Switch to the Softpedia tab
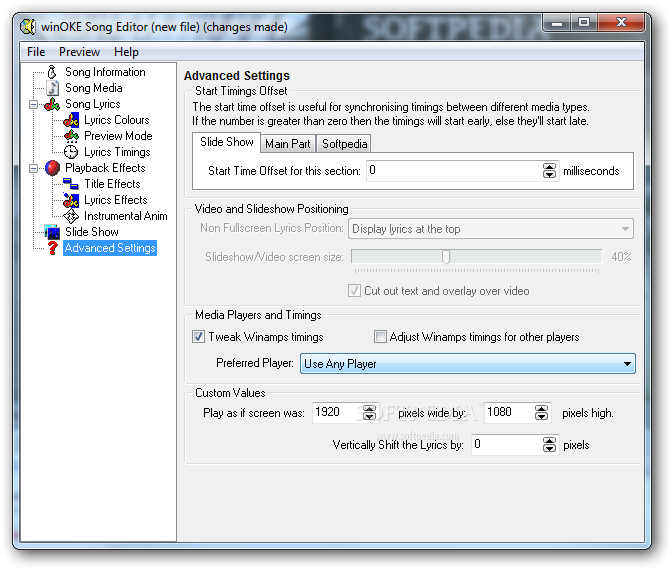The height and width of the screenshot is (570, 672). [344, 144]
